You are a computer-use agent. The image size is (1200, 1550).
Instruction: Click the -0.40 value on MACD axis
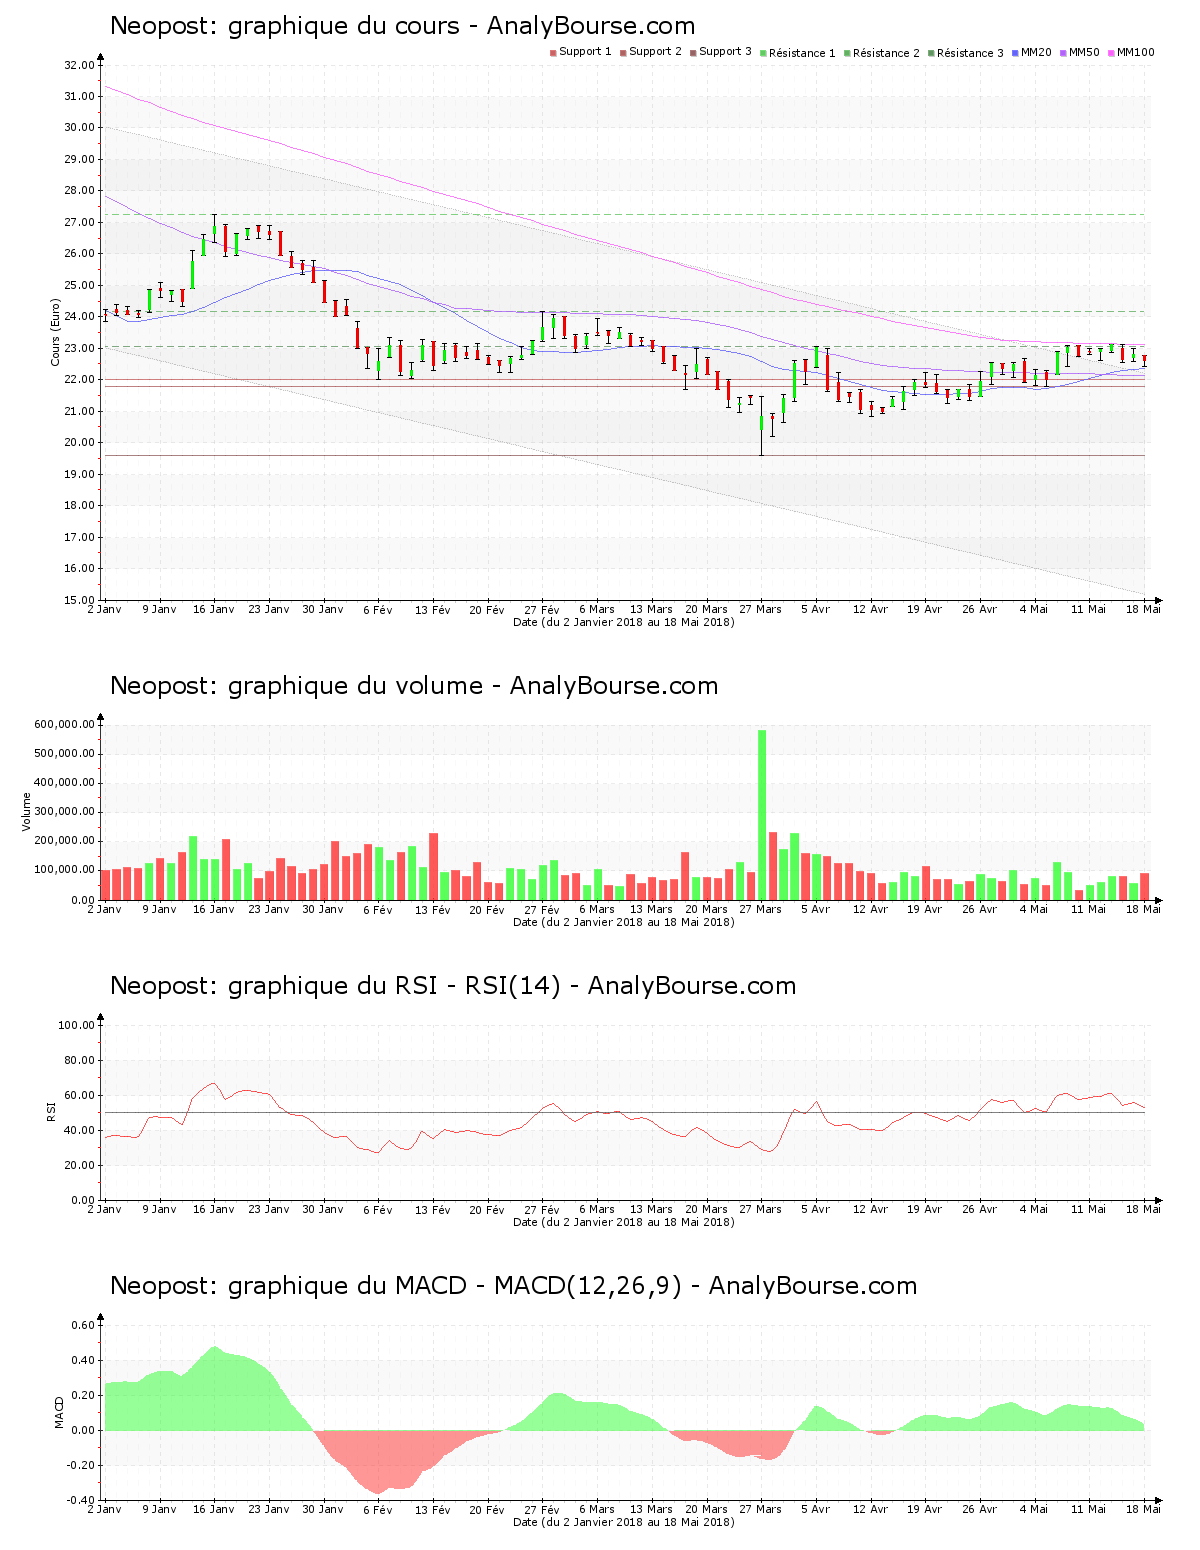(81, 1500)
